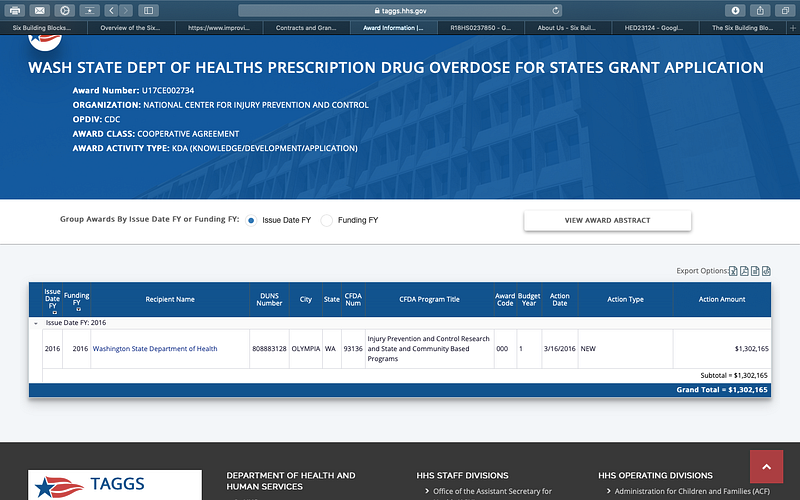Select the Issue Date FY radio button
Screen dimensions: 800x500
pos(251,220)
